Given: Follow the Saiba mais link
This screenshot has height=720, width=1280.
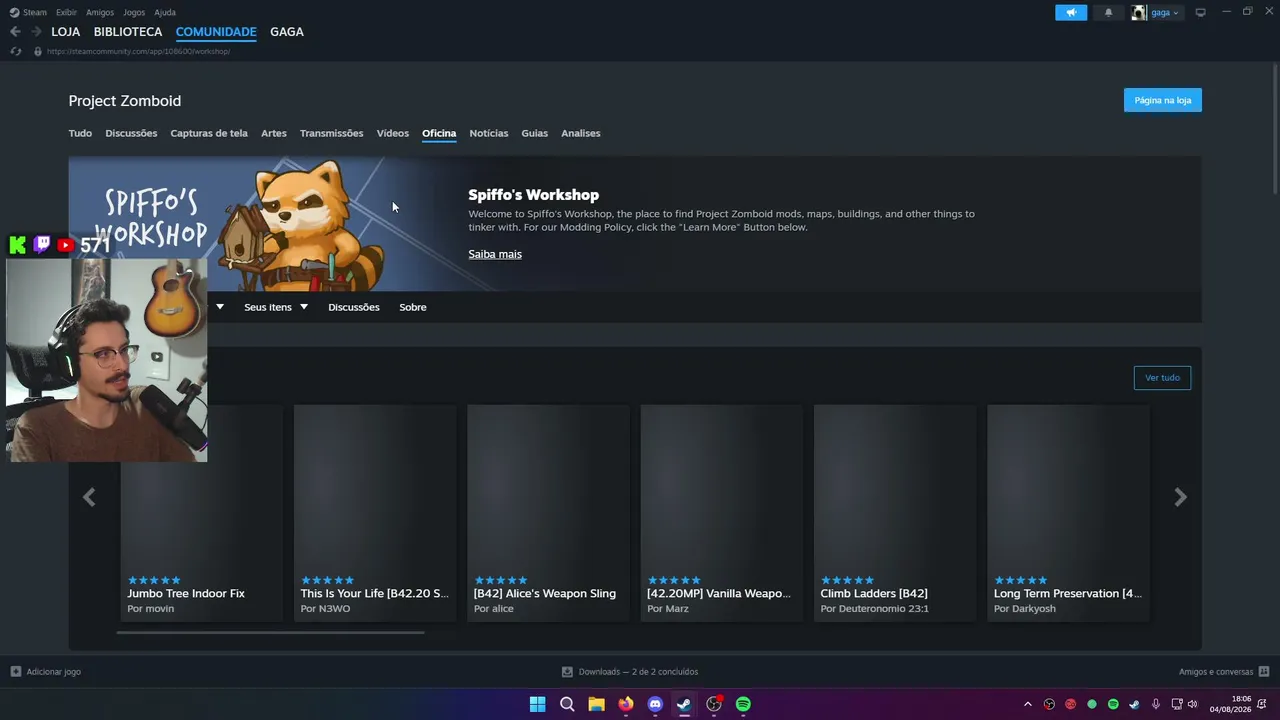Looking at the screenshot, I should (495, 254).
